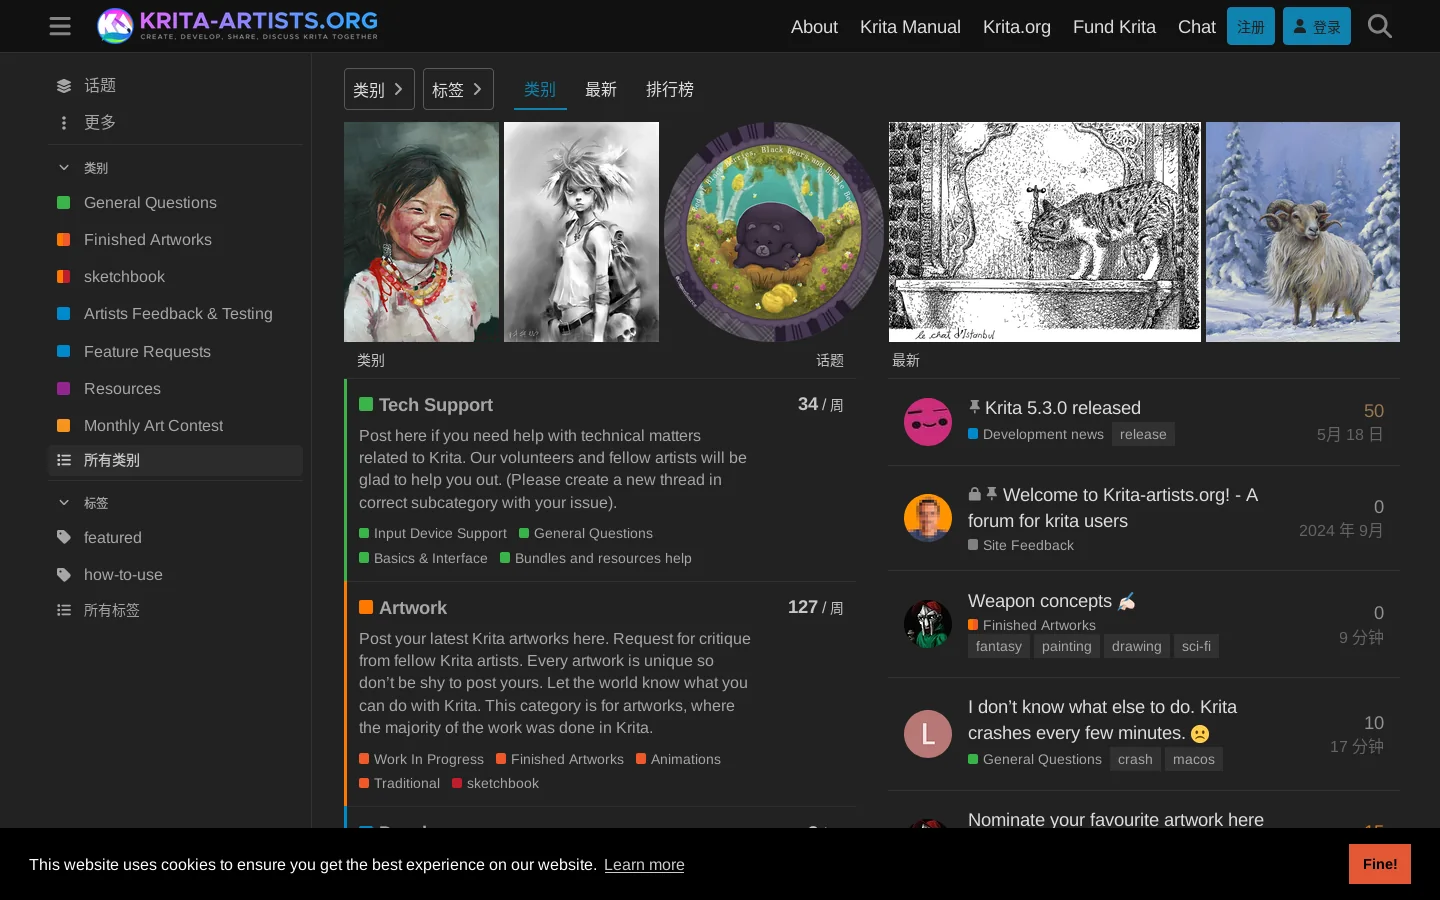Open the Artwork category link
Screen dimensions: 1440x900
click(412, 608)
